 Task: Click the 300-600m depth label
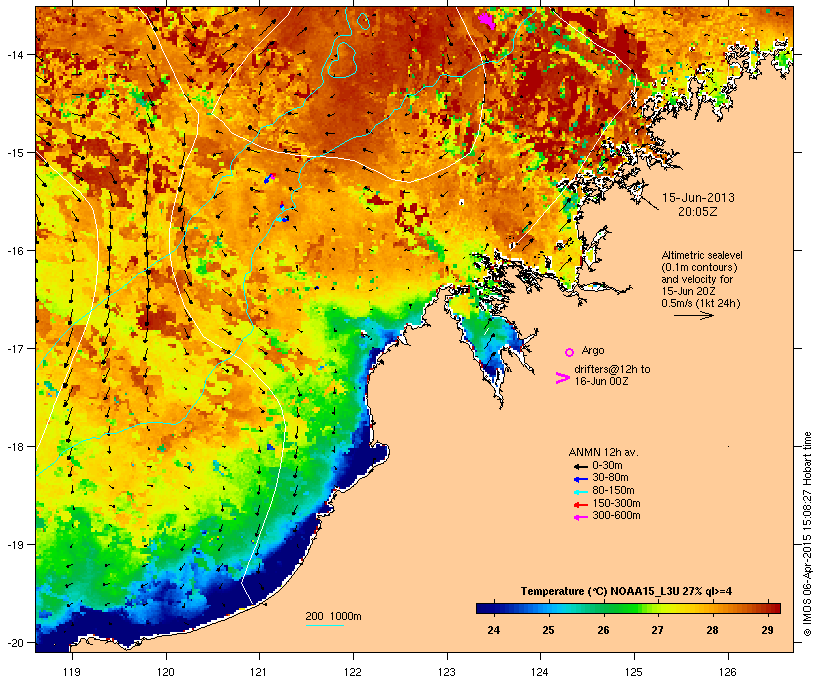[x=617, y=516]
